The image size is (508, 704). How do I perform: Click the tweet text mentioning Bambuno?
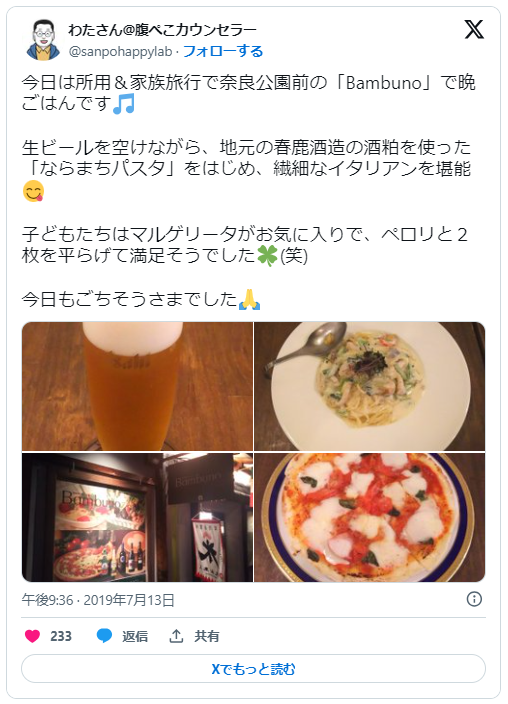click(x=248, y=93)
